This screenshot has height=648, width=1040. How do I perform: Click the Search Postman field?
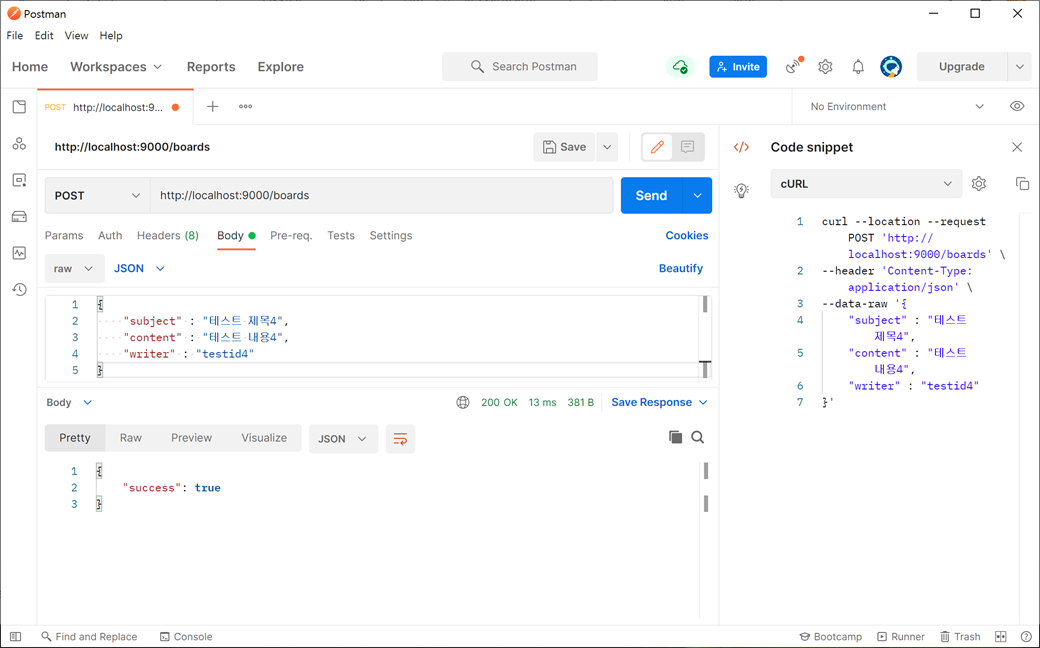point(520,66)
